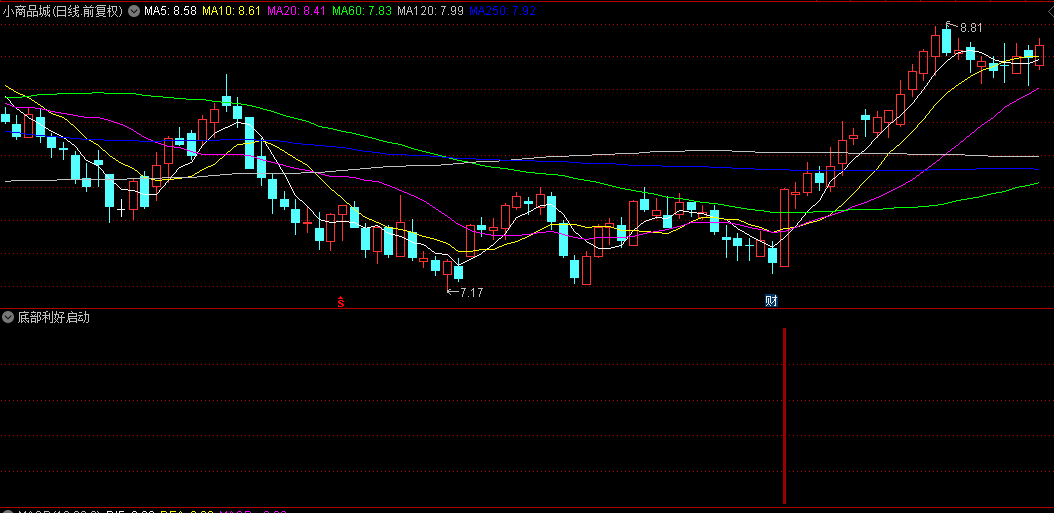
Task: Click the 底部利好启动 indicator name
Action: [54, 317]
